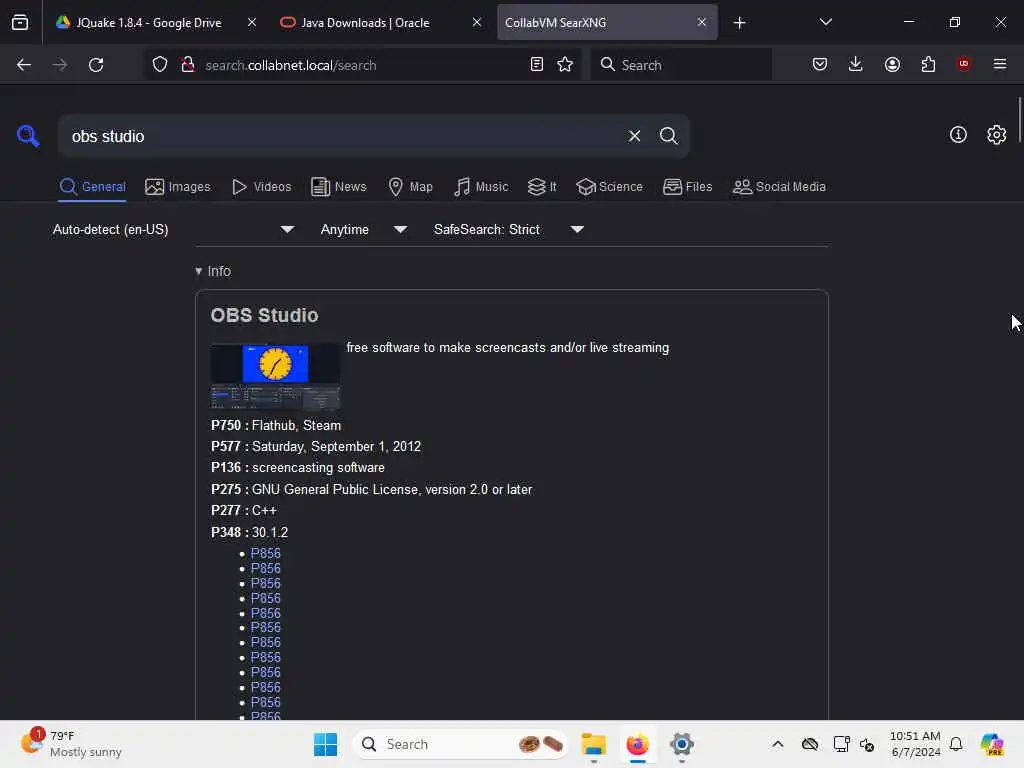List all tabs dropdown arrow
Image resolution: width=1024 pixels, height=768 pixels.
[x=825, y=22]
